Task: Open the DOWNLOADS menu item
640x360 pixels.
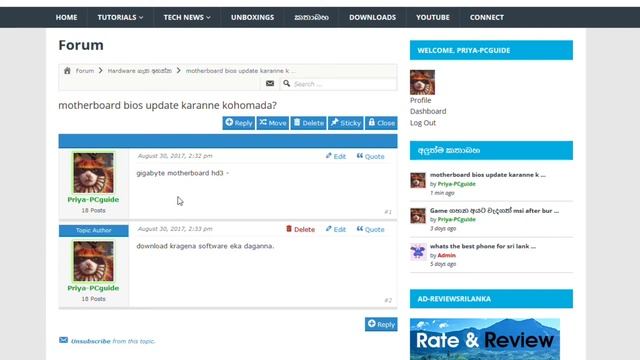Action: (372, 18)
